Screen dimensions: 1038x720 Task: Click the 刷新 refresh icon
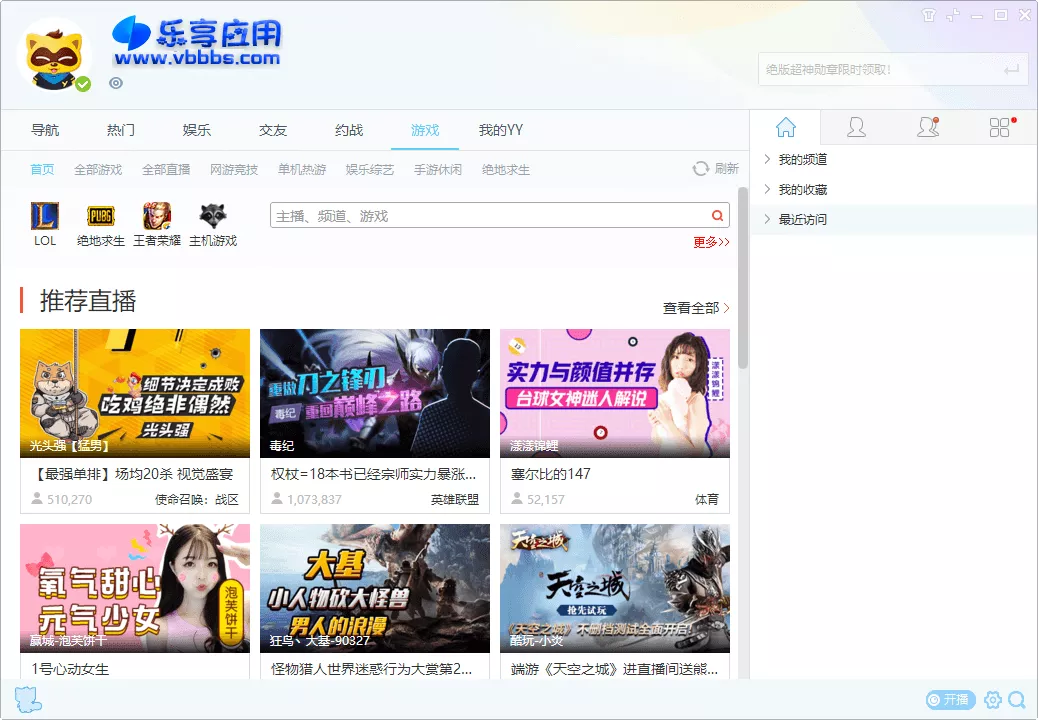699,169
